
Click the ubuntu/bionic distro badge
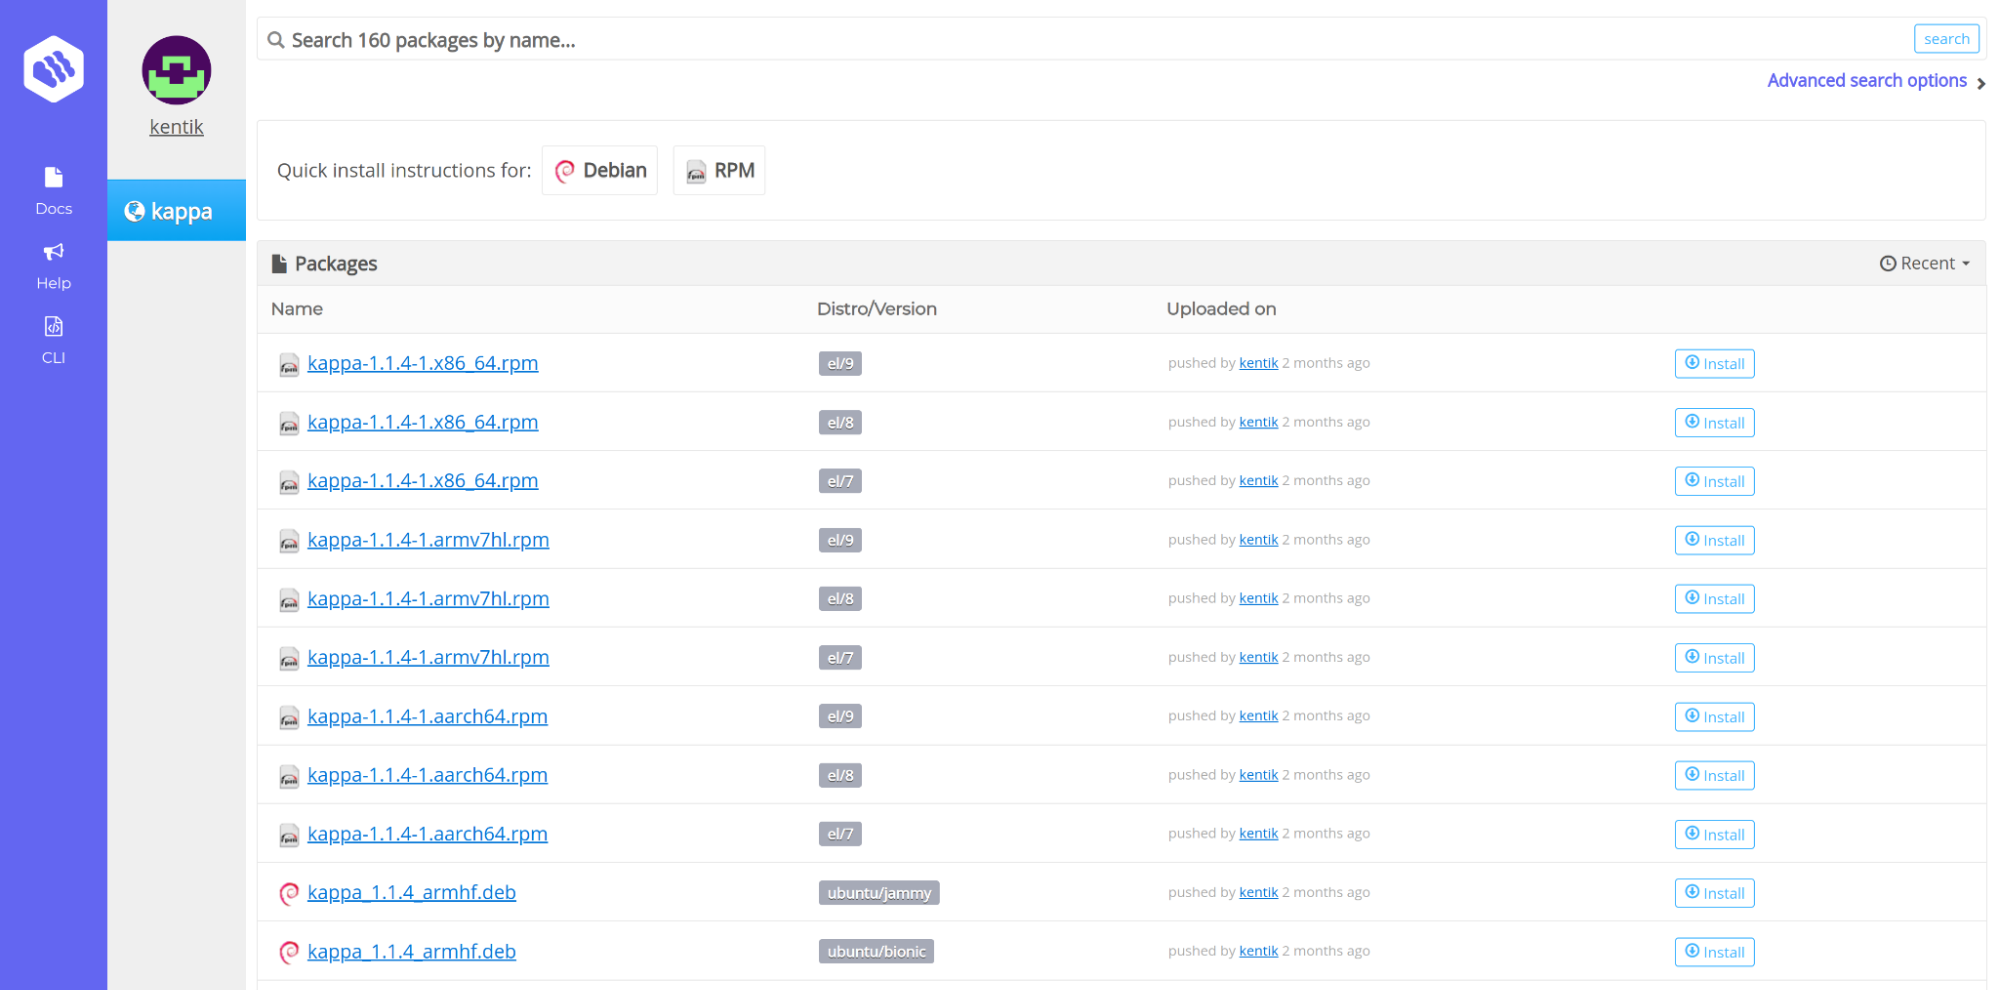coord(876,951)
